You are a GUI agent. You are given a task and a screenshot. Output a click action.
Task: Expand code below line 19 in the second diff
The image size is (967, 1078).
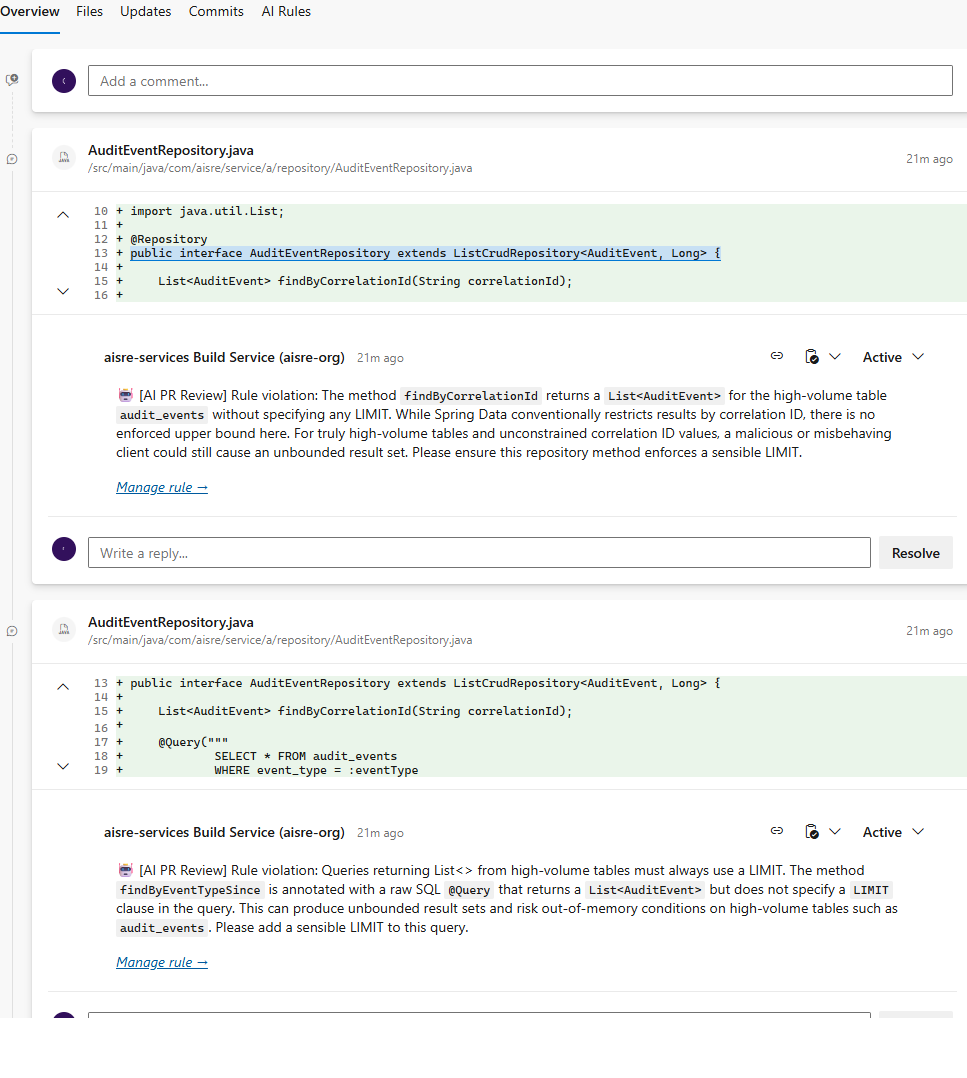(x=63, y=765)
